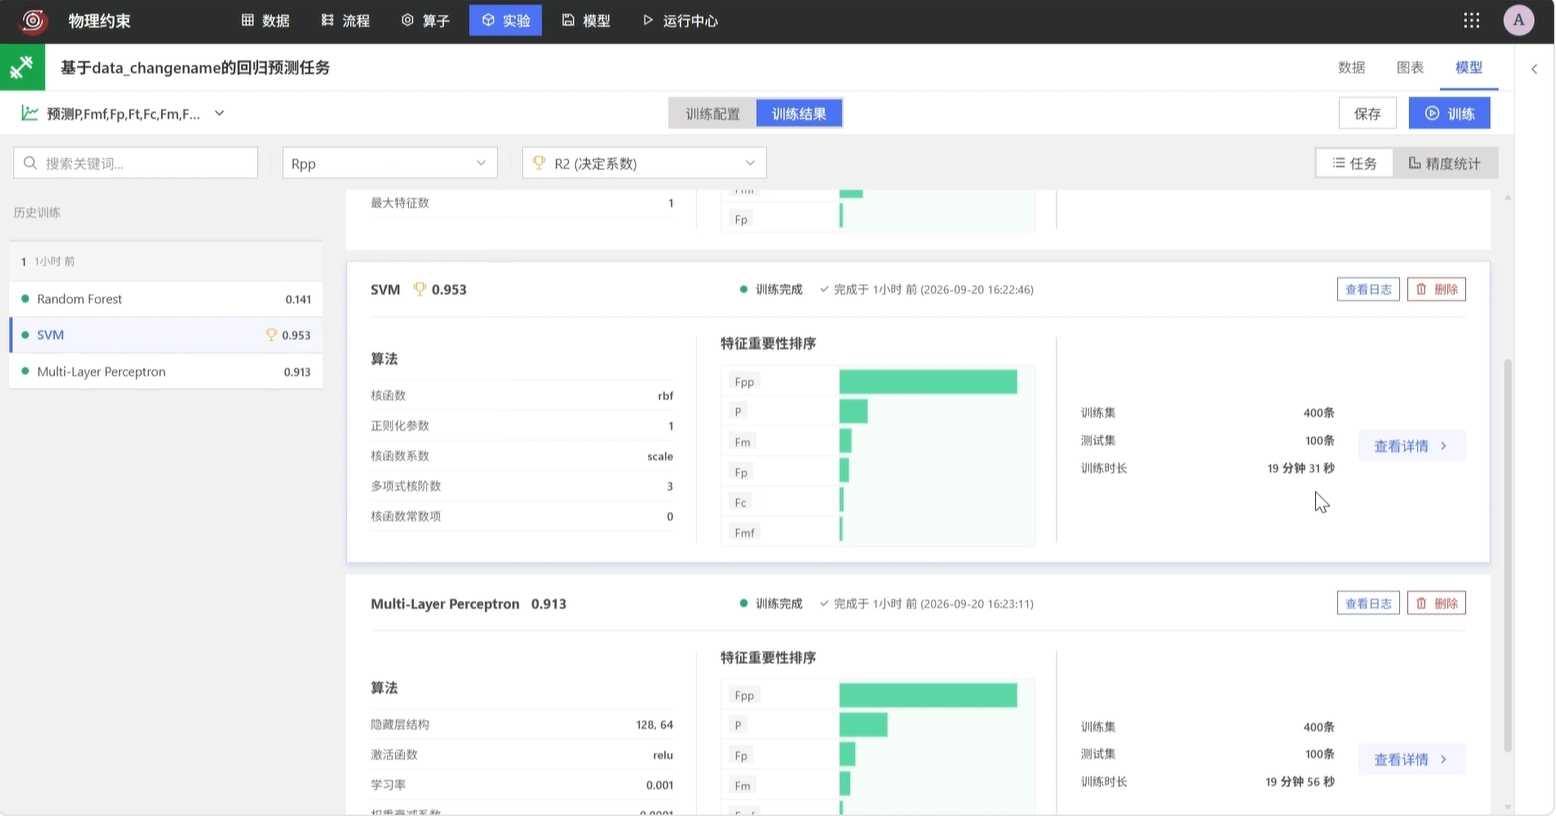Open the apps grid icon
The image size is (1556, 816).
coord(1471,20)
